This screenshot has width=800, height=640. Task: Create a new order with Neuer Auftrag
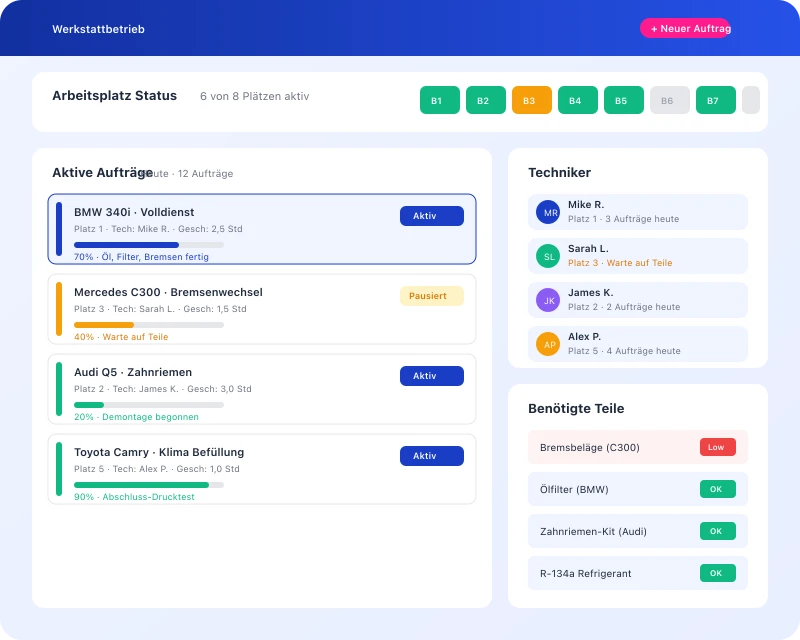(x=687, y=29)
